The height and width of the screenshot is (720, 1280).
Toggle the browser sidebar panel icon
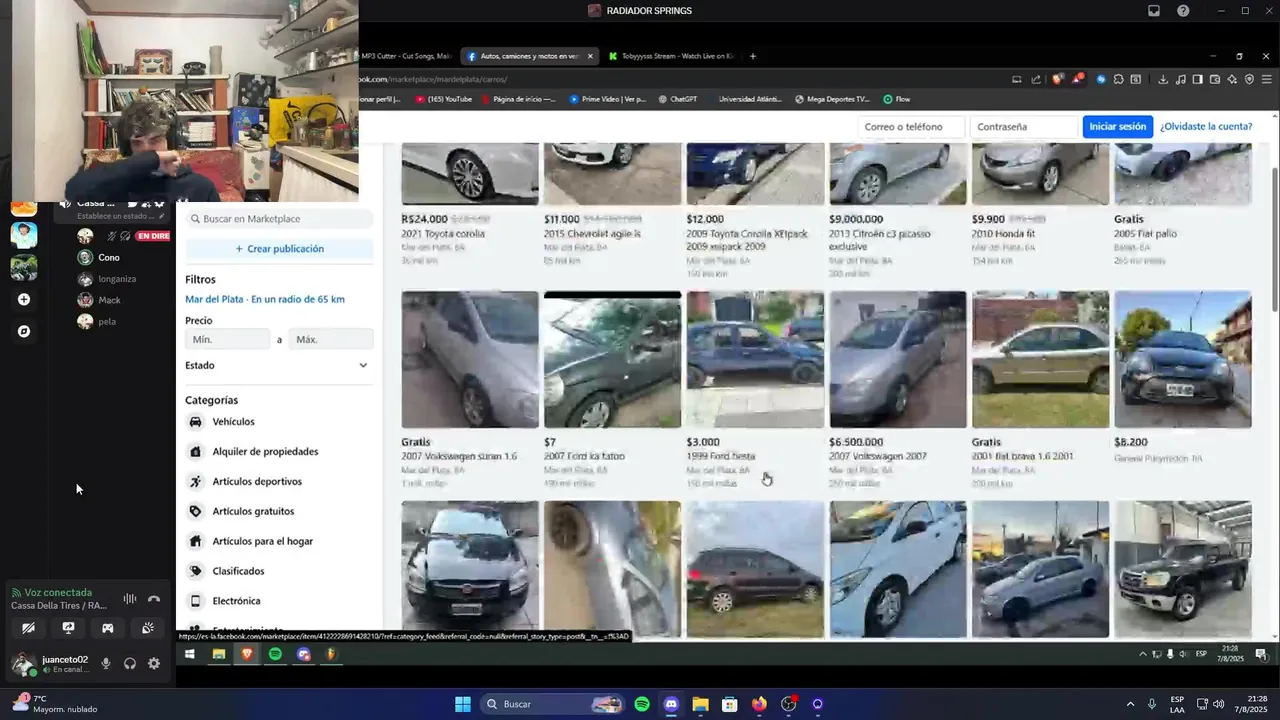point(1197,79)
